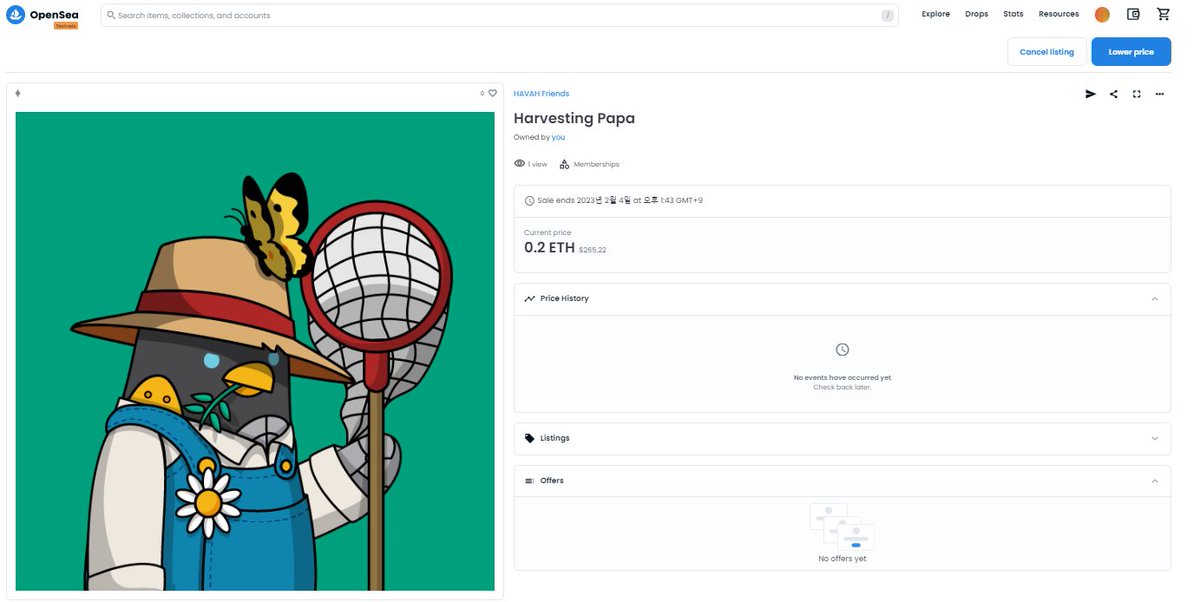
Task: Click the search magnifier icon
Action: click(111, 16)
